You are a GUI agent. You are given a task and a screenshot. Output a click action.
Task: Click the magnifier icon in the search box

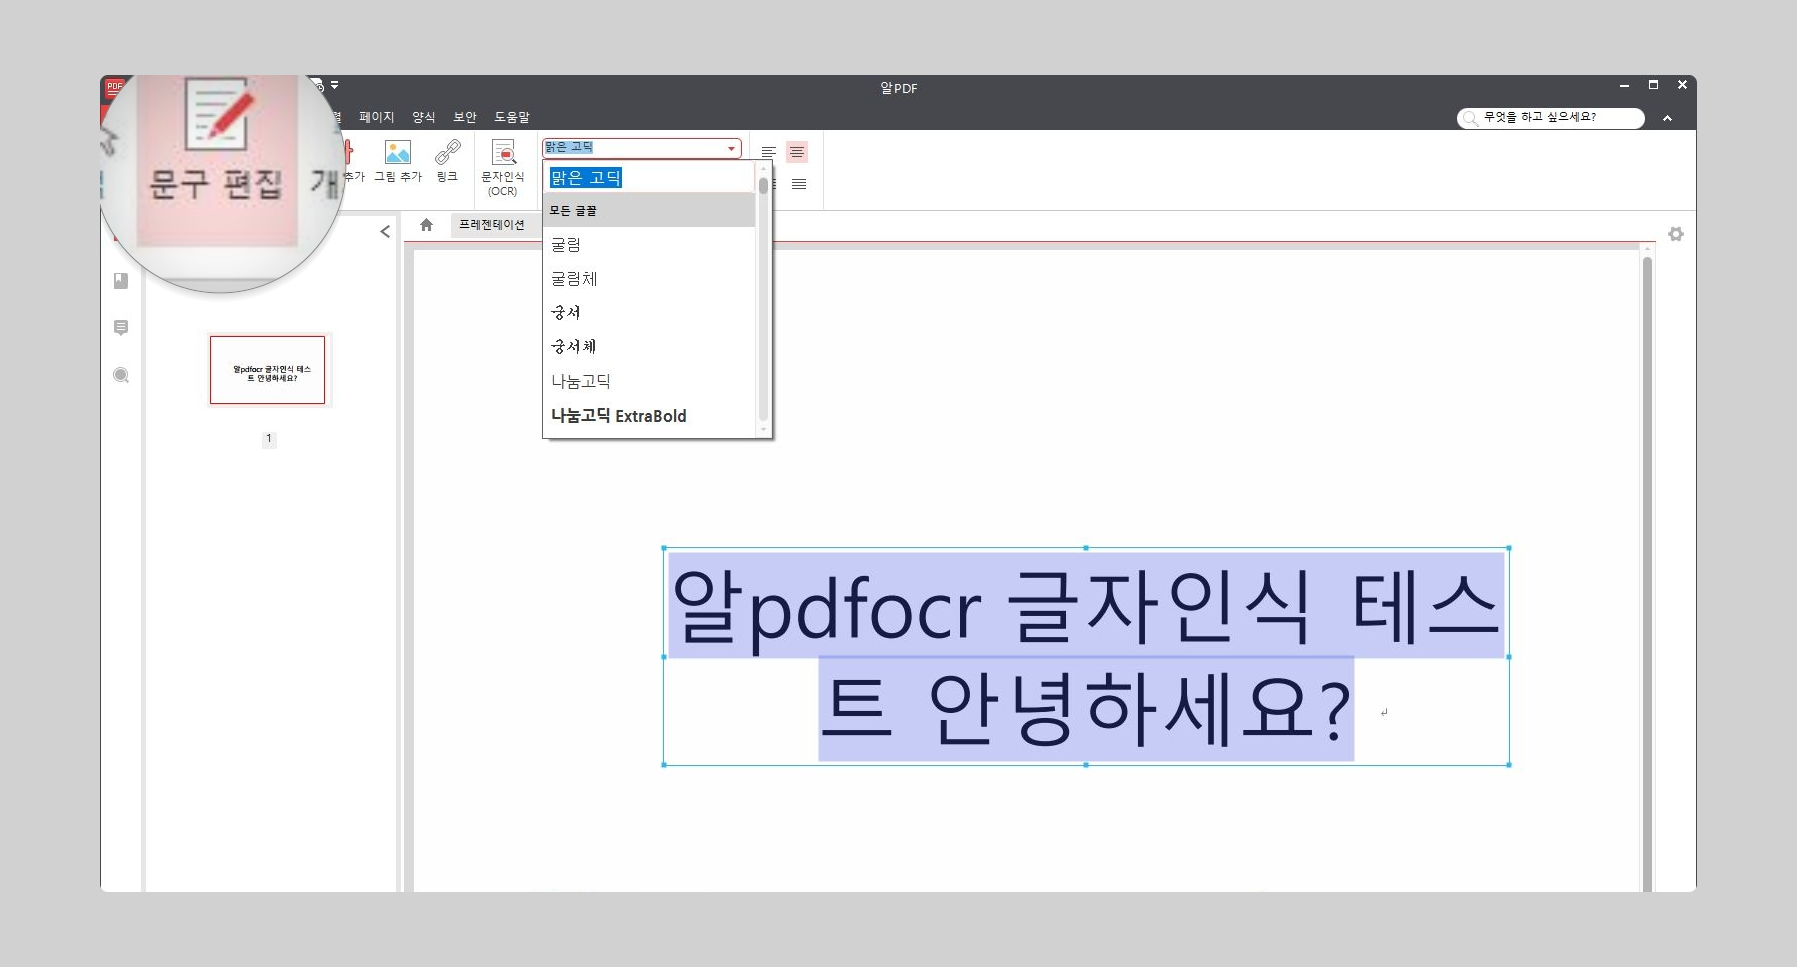pos(1470,118)
